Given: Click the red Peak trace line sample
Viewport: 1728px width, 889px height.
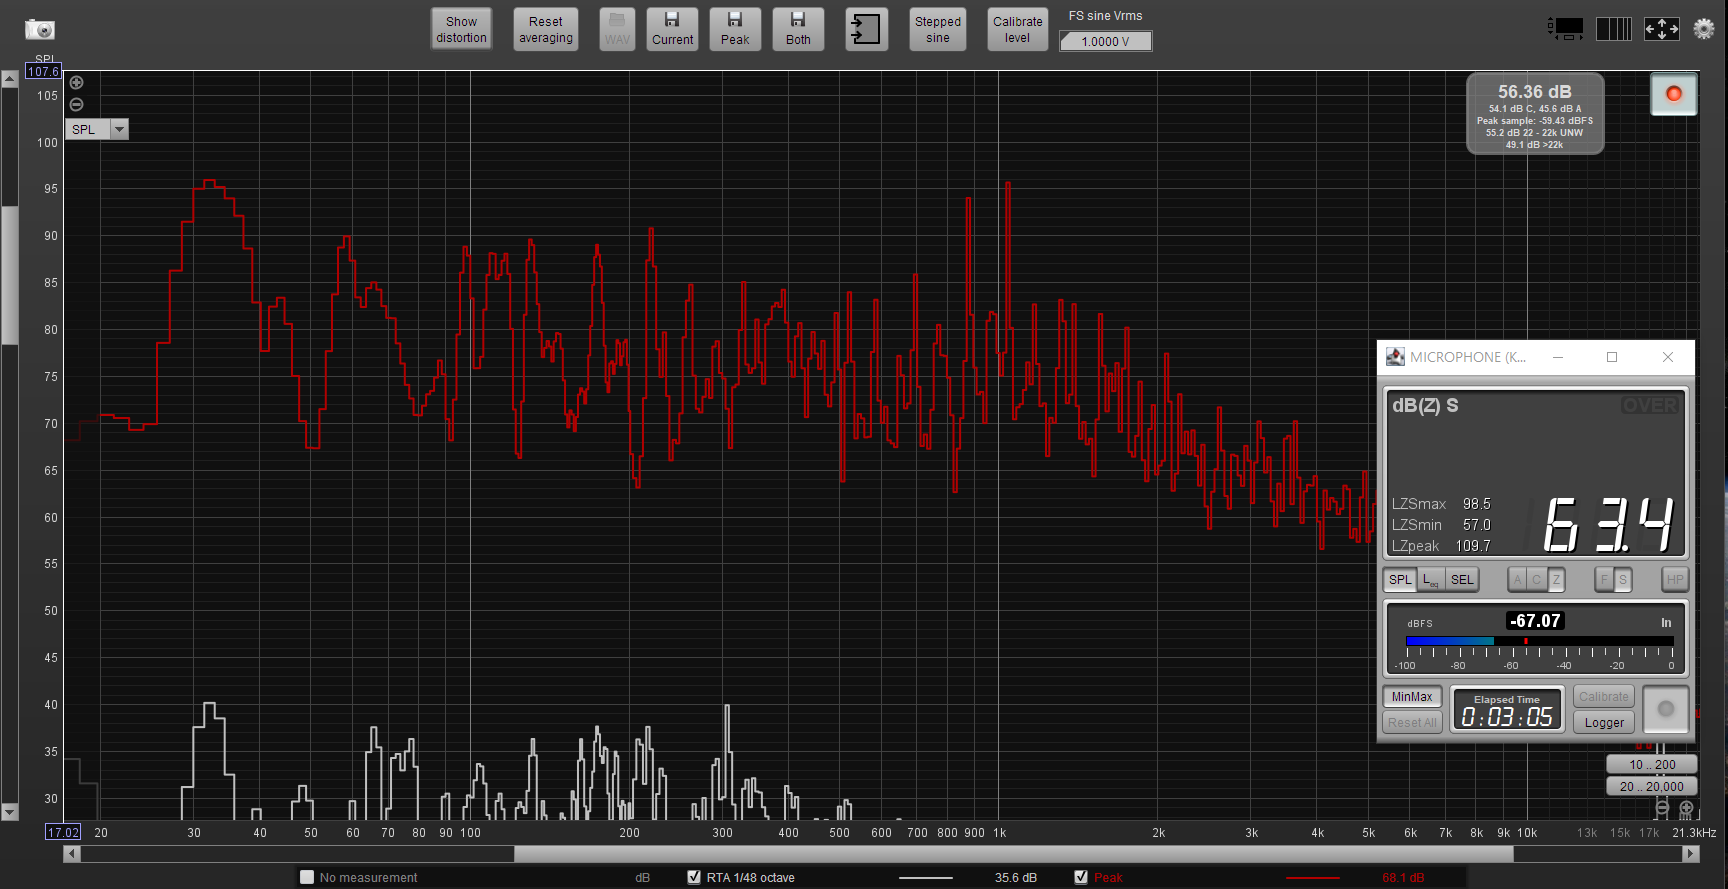Looking at the screenshot, I should tap(1312, 877).
